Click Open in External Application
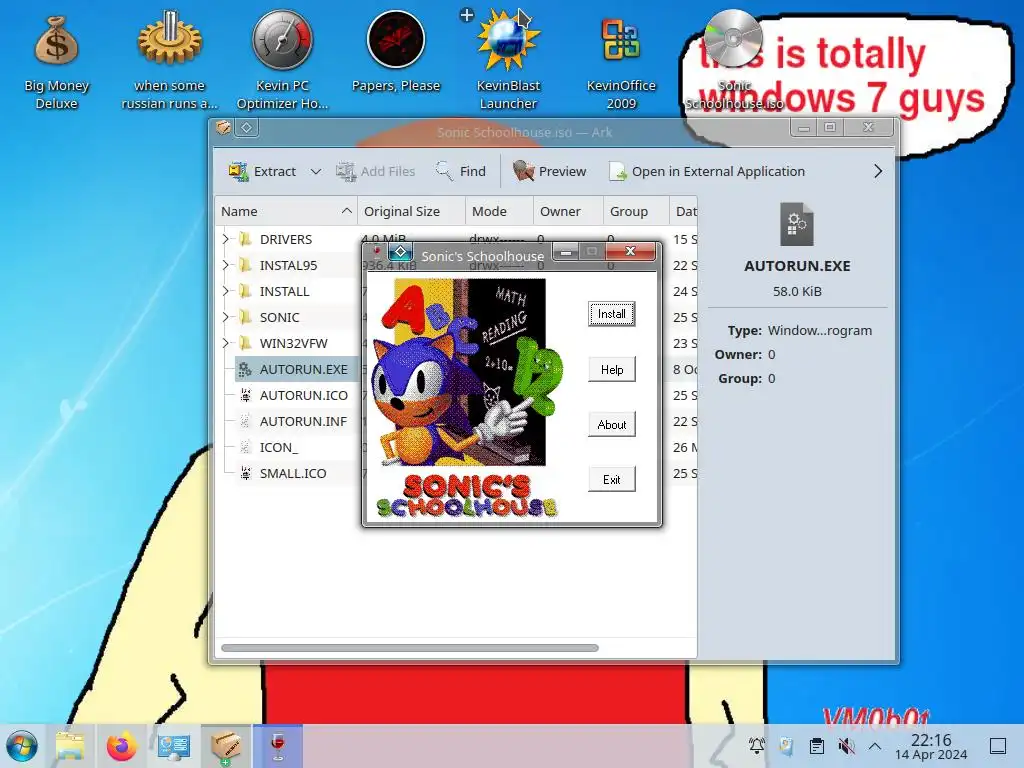 point(707,171)
